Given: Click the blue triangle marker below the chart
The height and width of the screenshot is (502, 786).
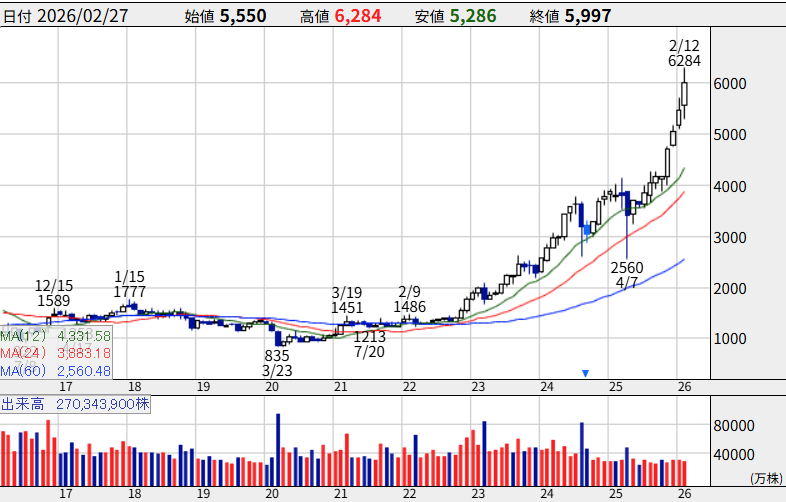Looking at the screenshot, I should (x=586, y=374).
